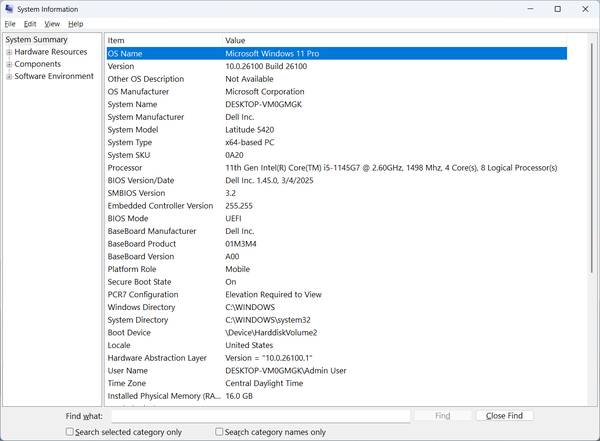600x441 pixels.
Task: Select the BIOS Version/Date row
Action: point(337,180)
